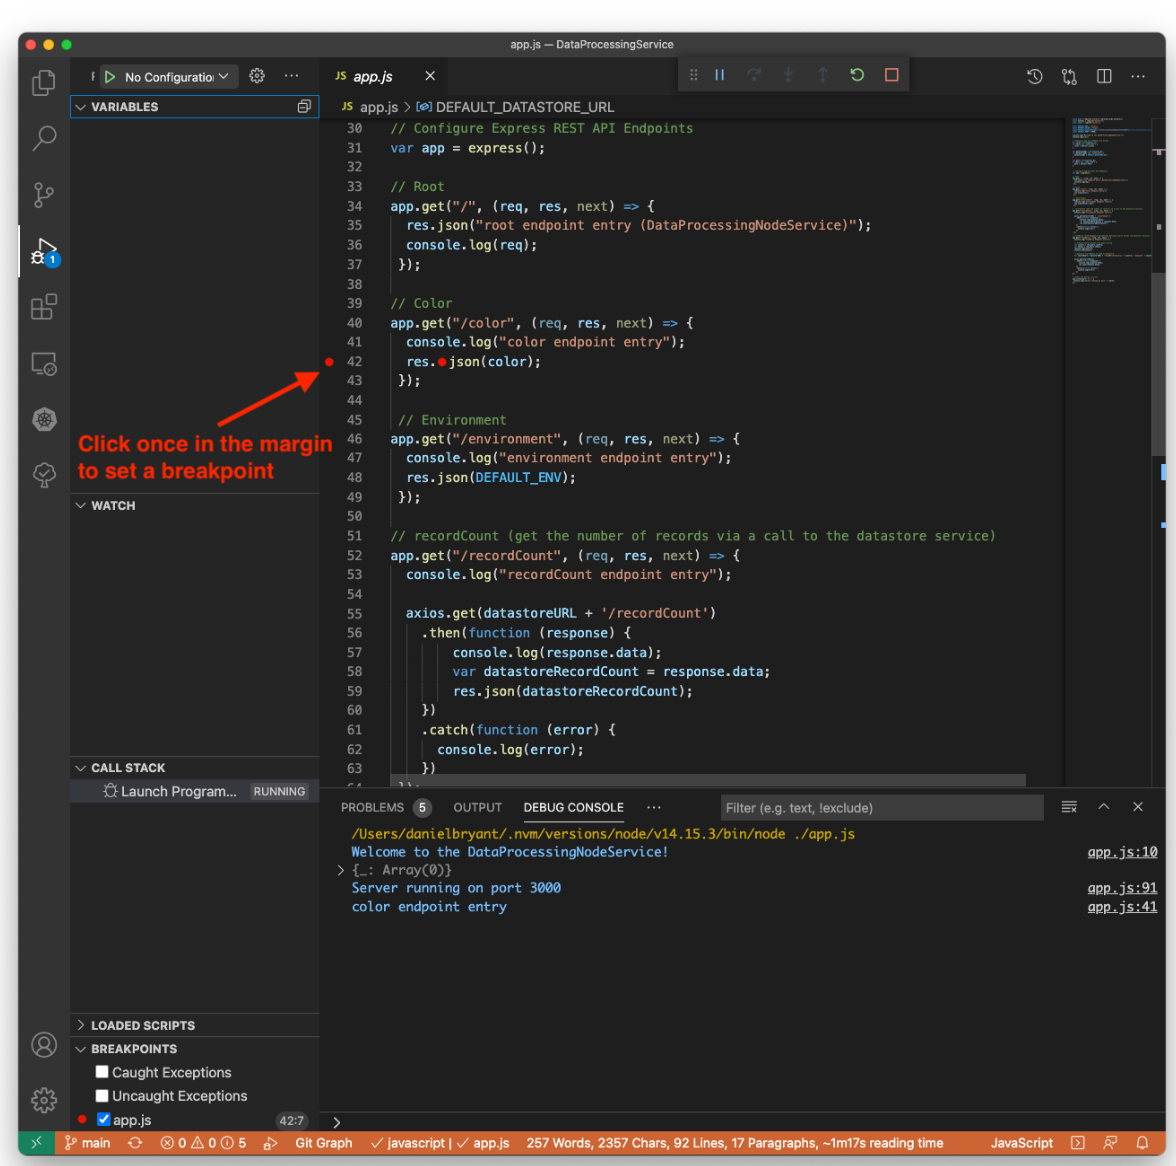Maximize the panel with the chevron
1176x1166 pixels.
tap(1103, 807)
